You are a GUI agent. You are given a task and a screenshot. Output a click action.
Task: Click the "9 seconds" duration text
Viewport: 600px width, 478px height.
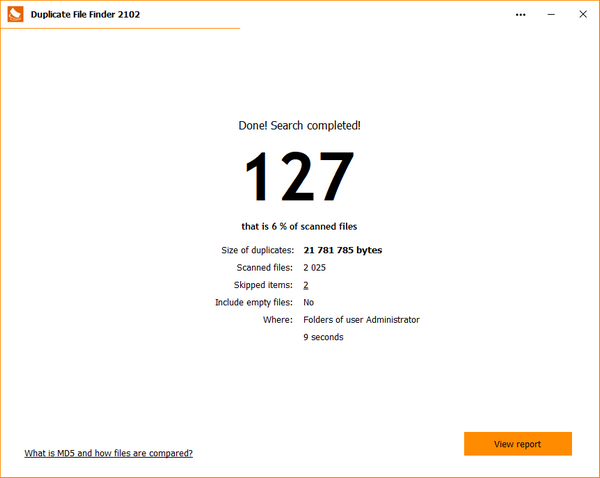click(323, 337)
